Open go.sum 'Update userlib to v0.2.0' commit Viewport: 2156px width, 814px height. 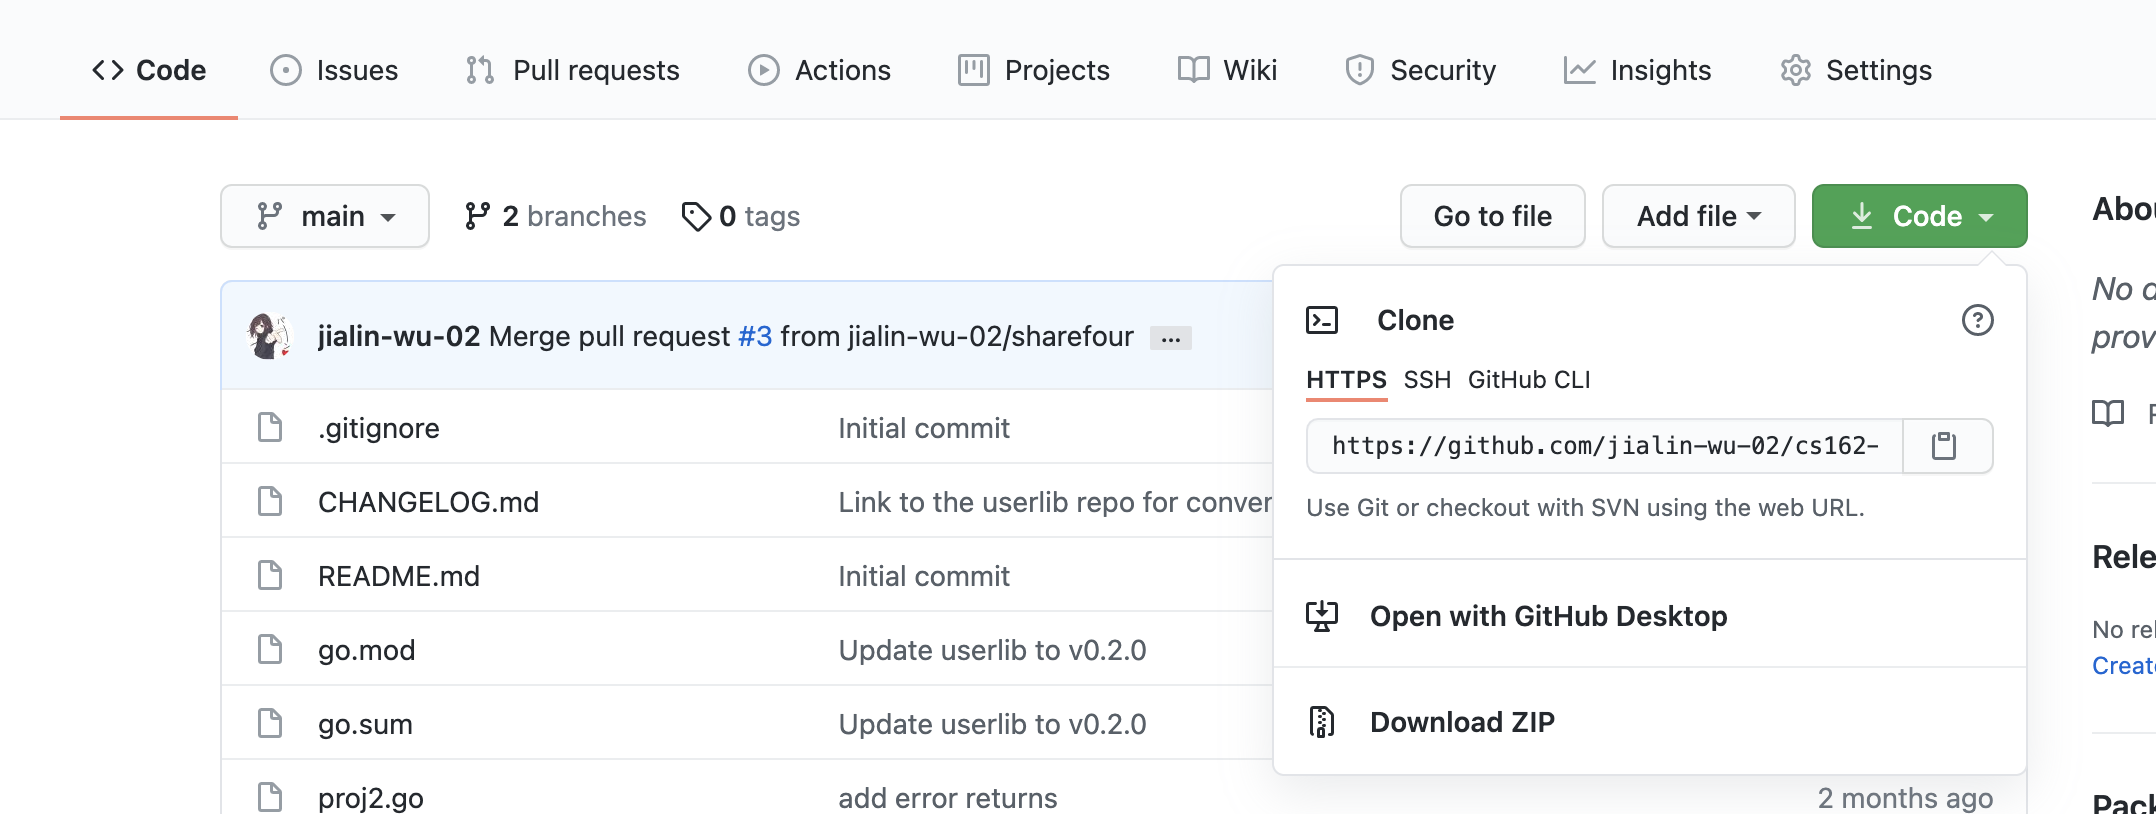click(992, 724)
